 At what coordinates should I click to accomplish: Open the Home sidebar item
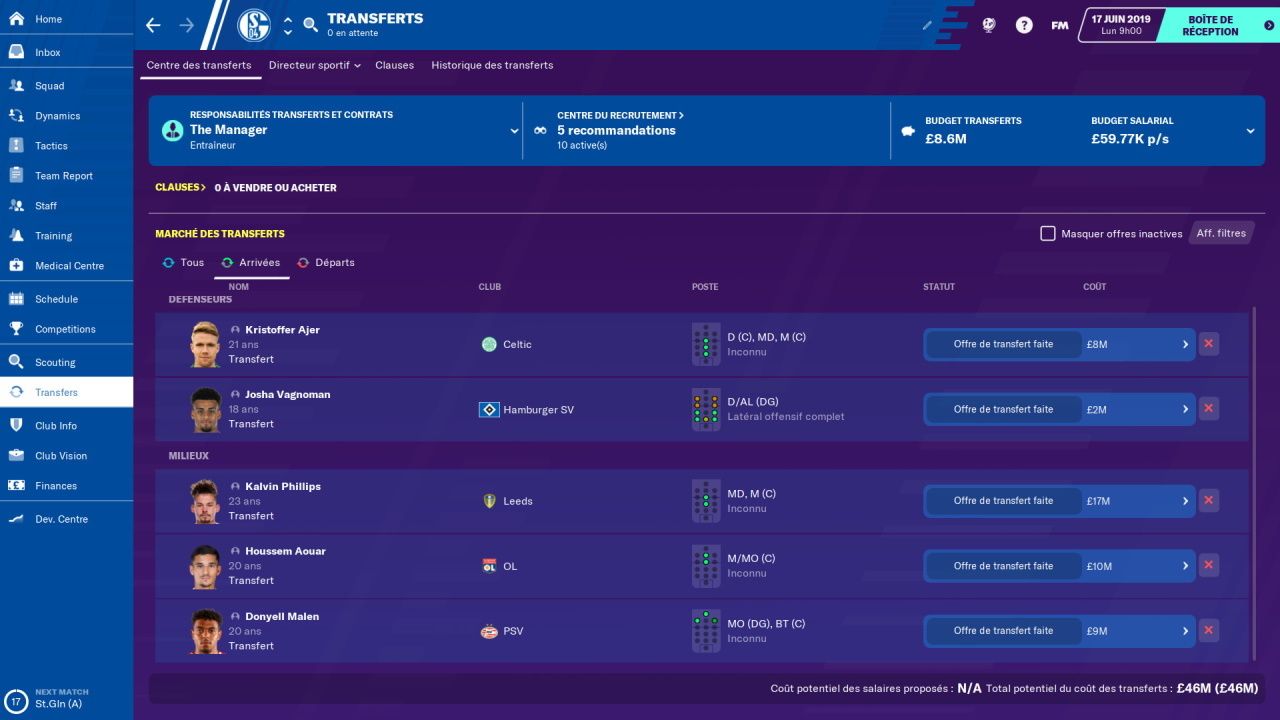click(66, 19)
